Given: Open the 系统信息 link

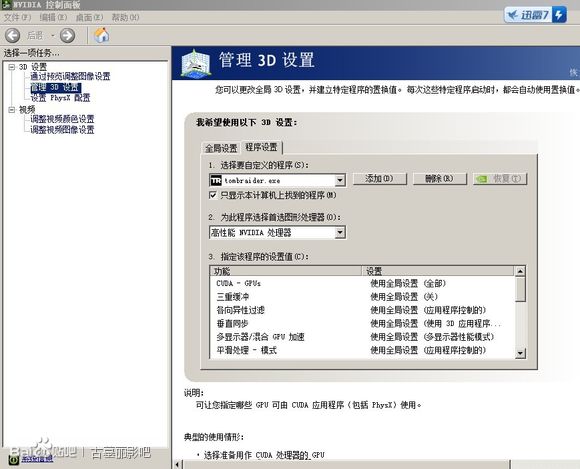Looking at the screenshot, I should (x=37, y=459).
